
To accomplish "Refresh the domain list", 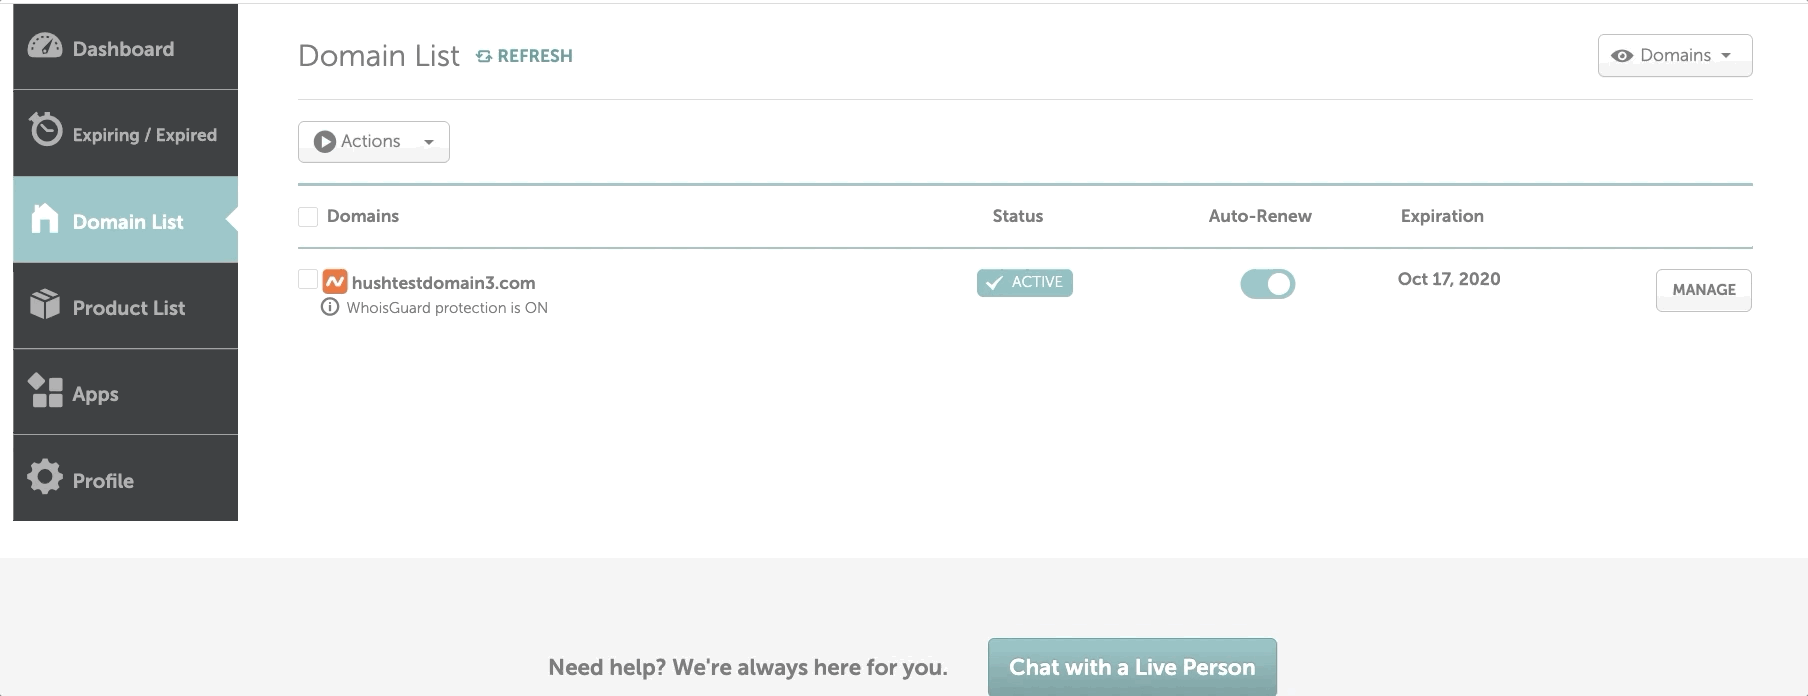I will (525, 56).
